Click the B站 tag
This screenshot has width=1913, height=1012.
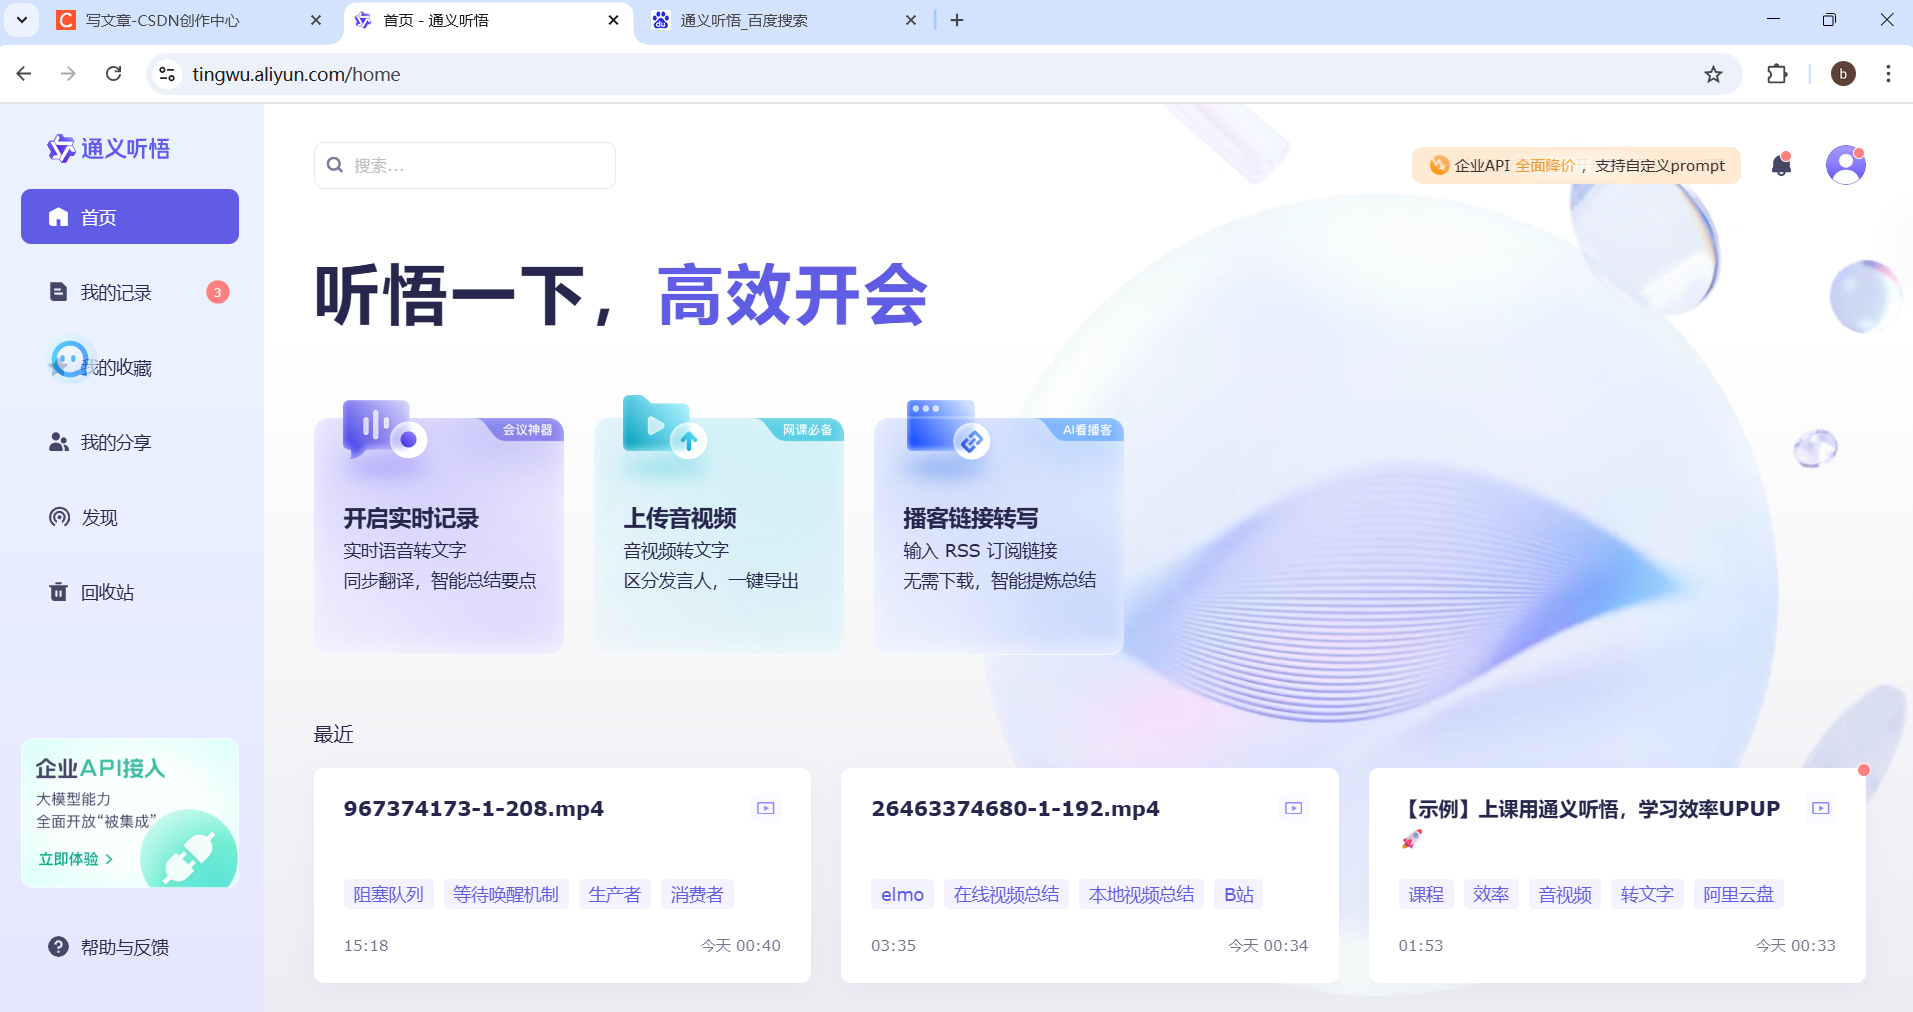click(1238, 894)
